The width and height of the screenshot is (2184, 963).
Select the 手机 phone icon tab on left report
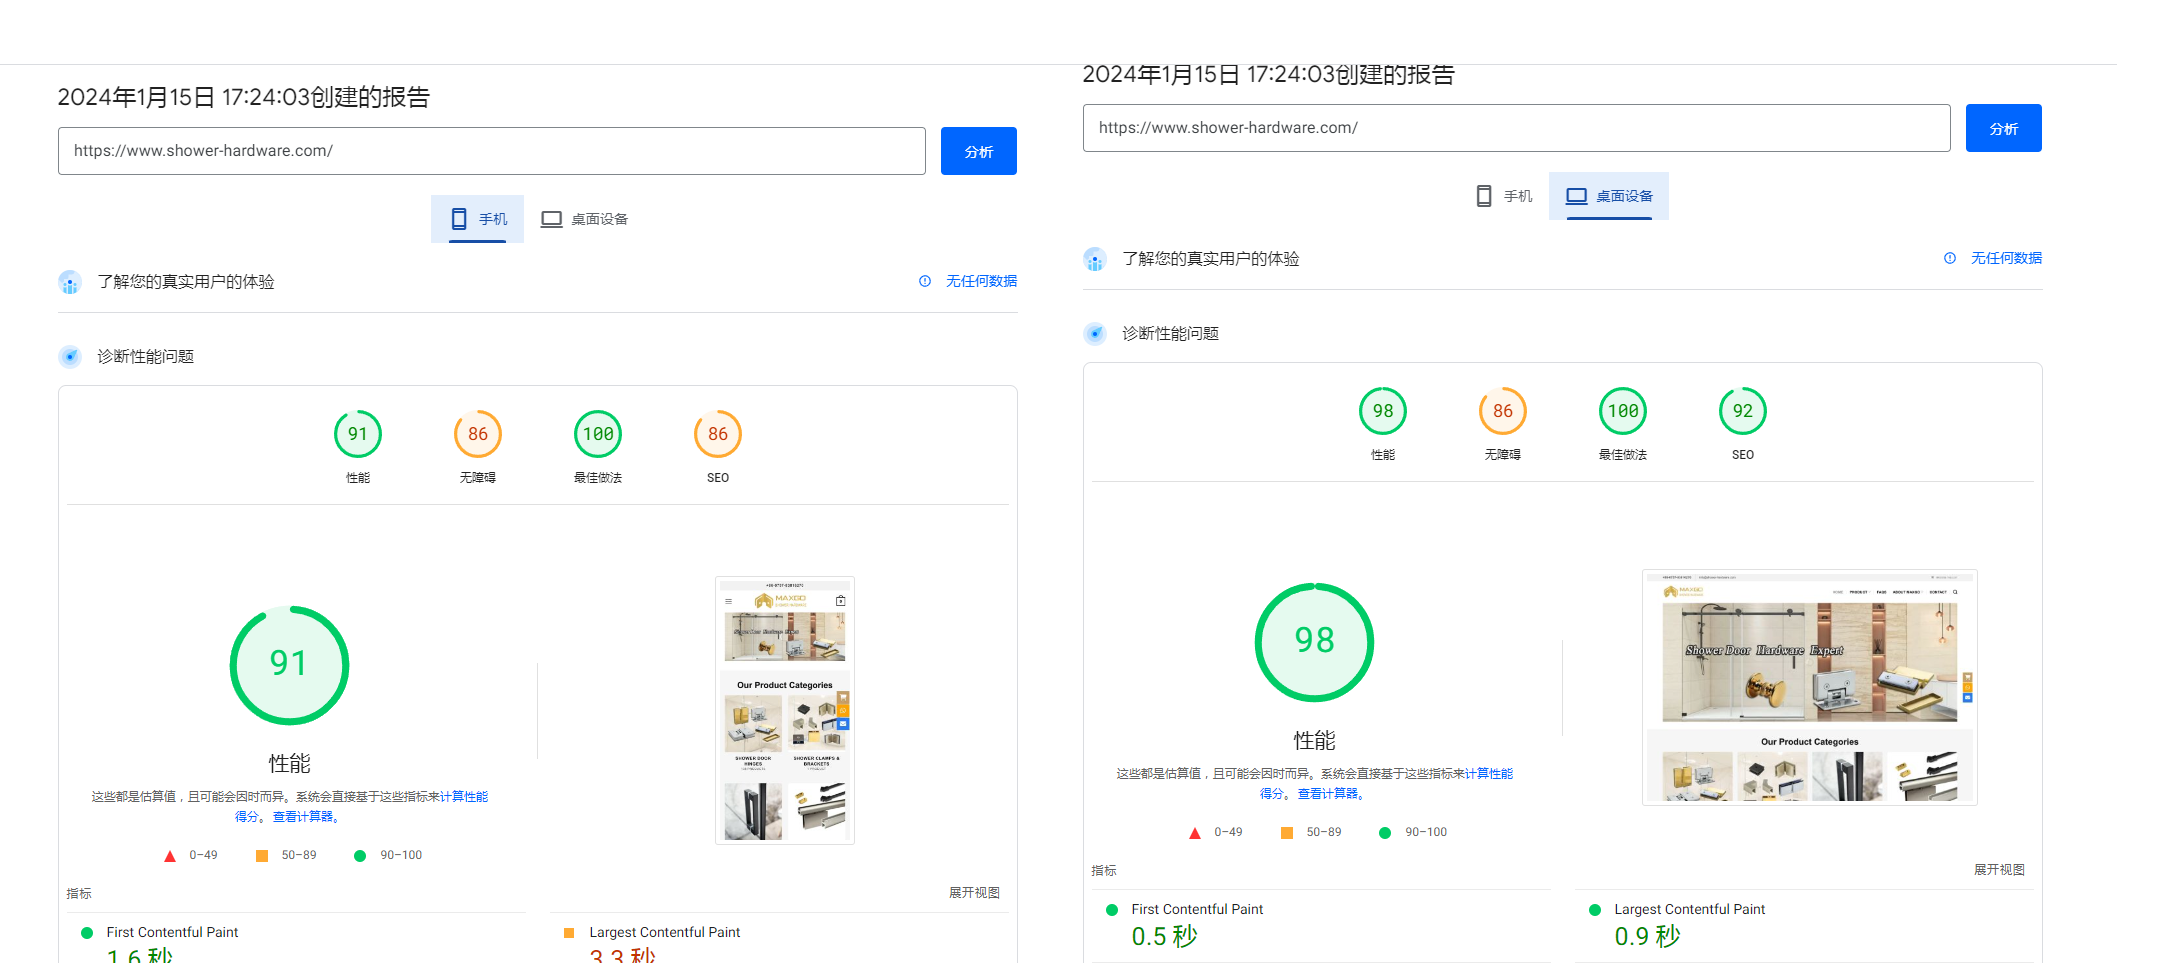(461, 218)
